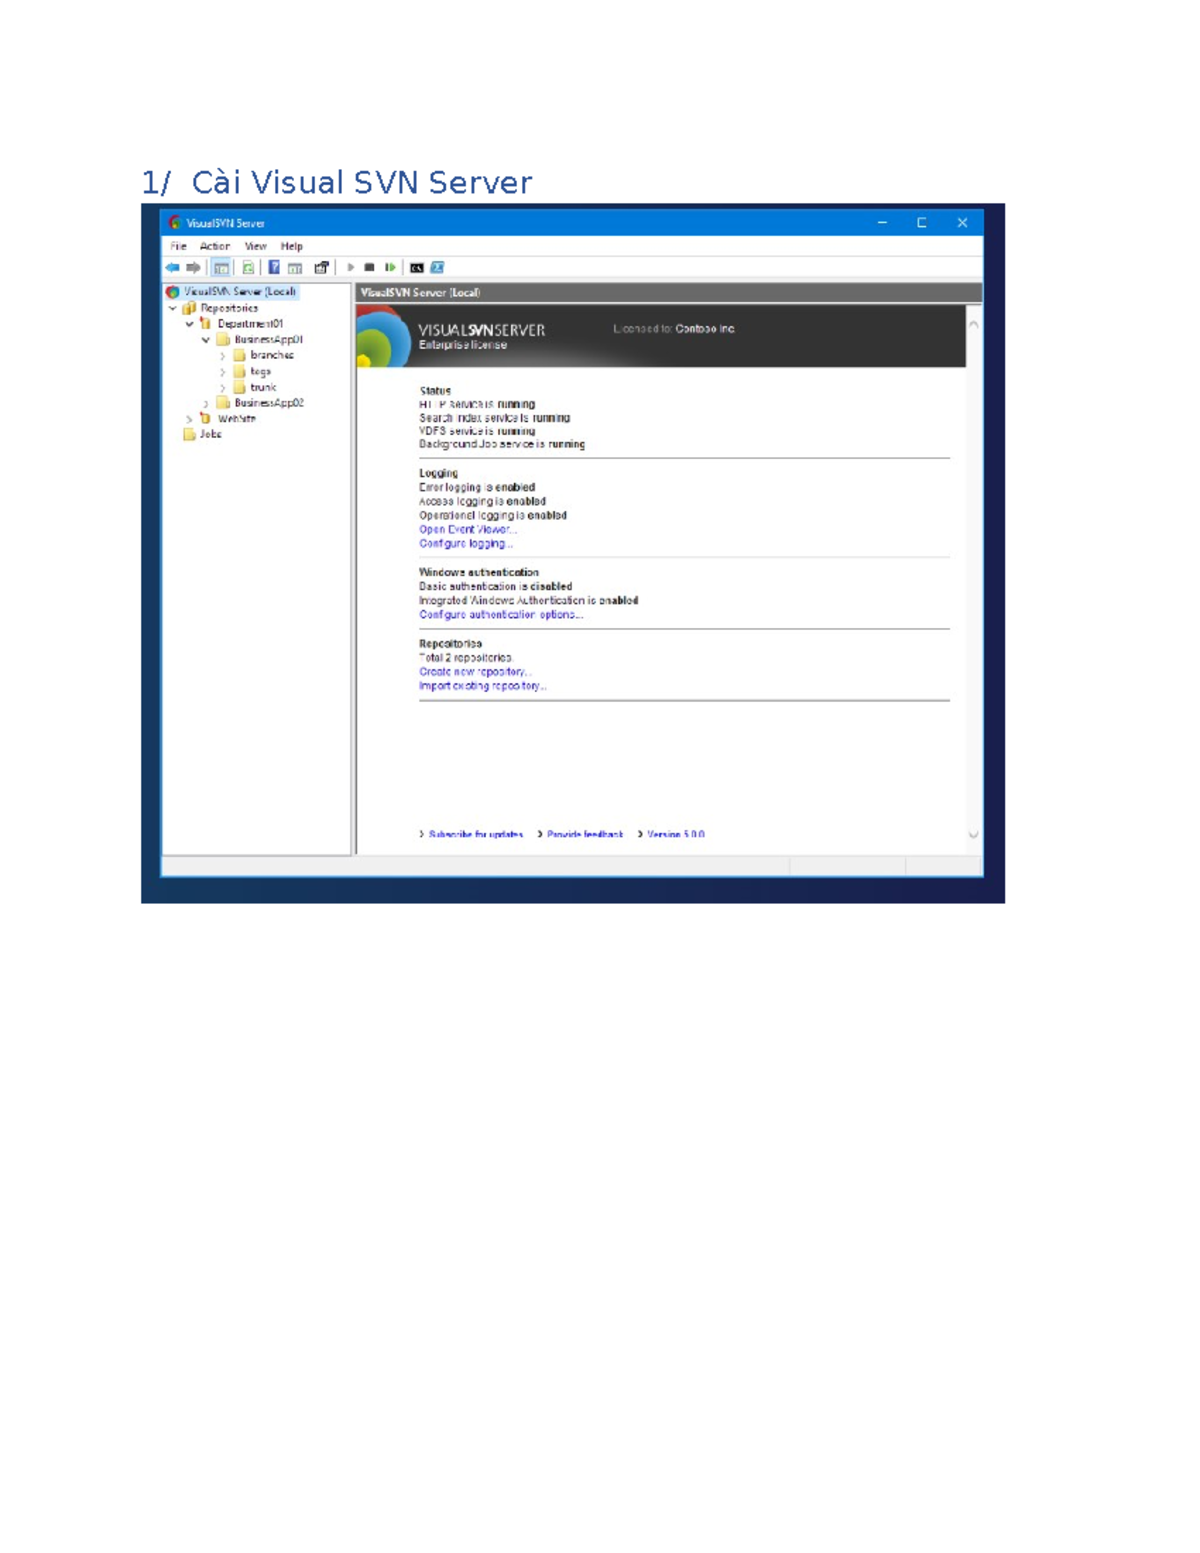Click Subscribe for updates at the bottom
Image resolution: width=1200 pixels, height=1553 pixels.
(x=475, y=834)
